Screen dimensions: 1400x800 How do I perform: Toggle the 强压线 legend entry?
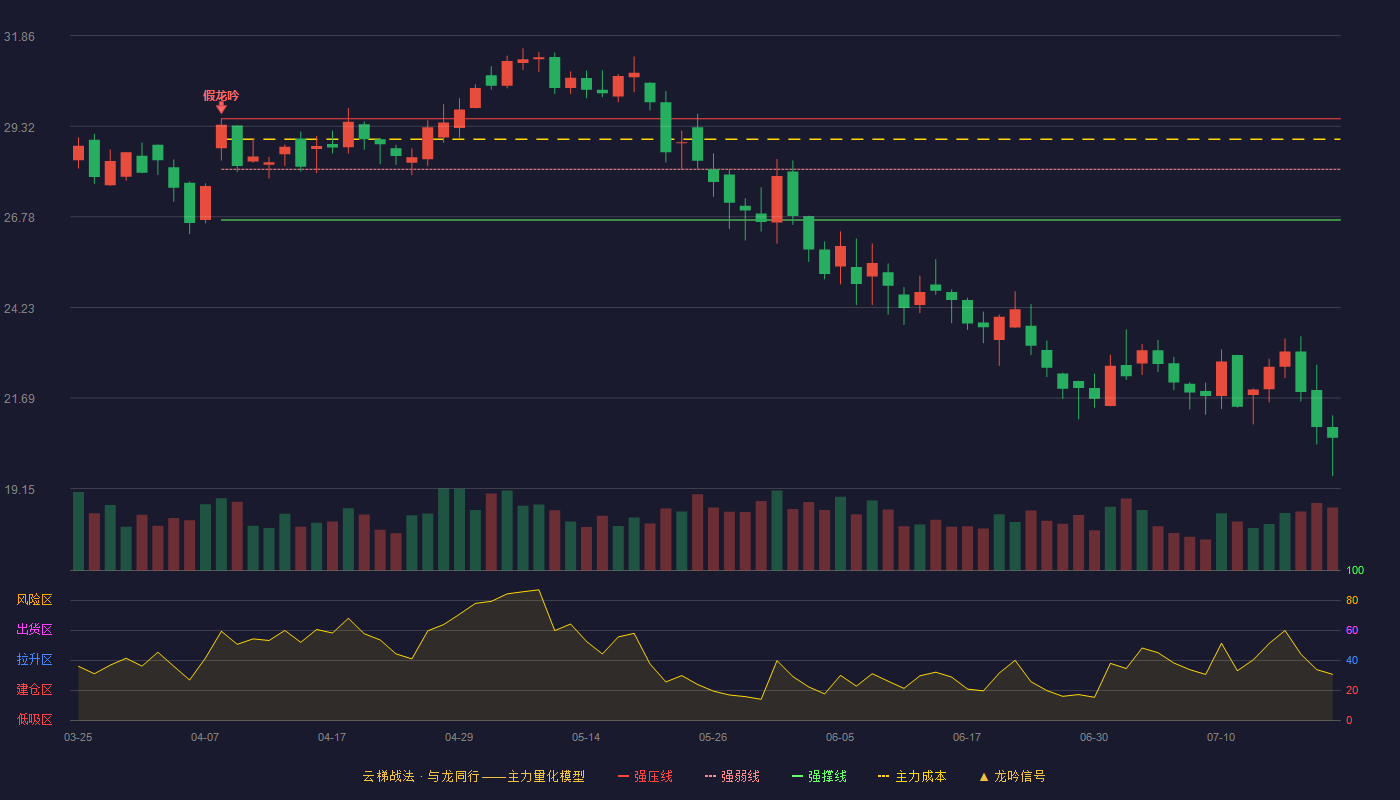[x=645, y=776]
